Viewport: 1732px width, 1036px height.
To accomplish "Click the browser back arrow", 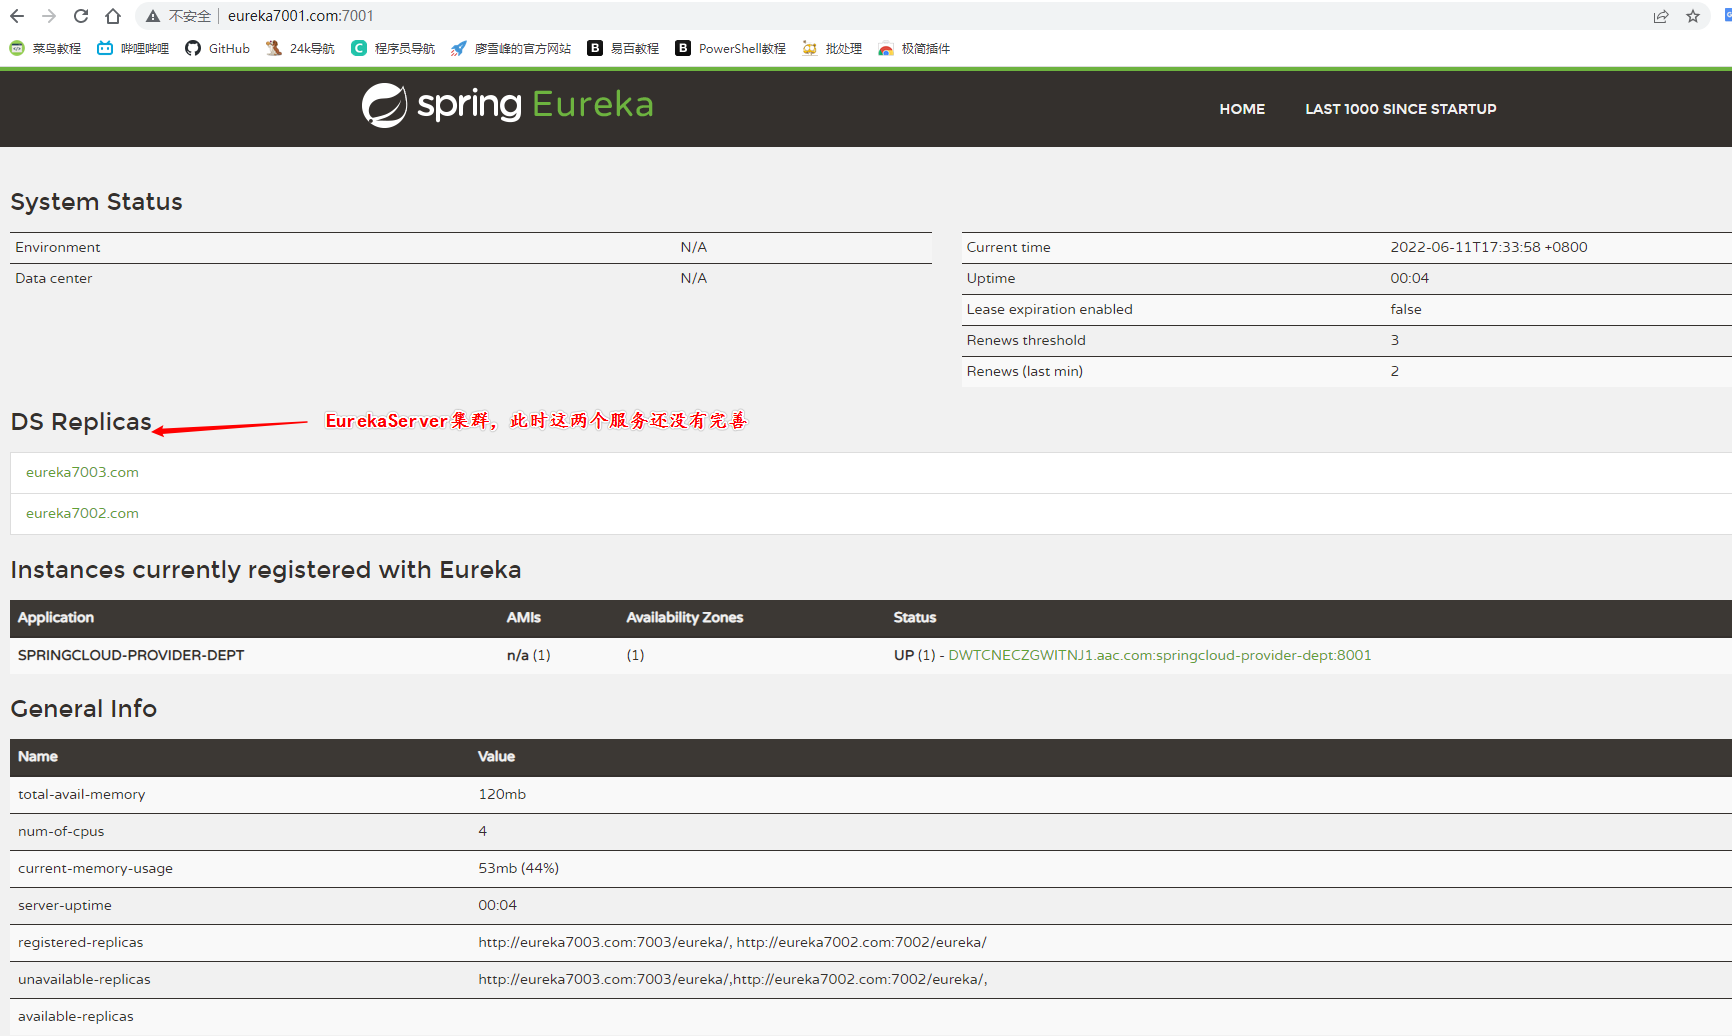I will 17,16.
